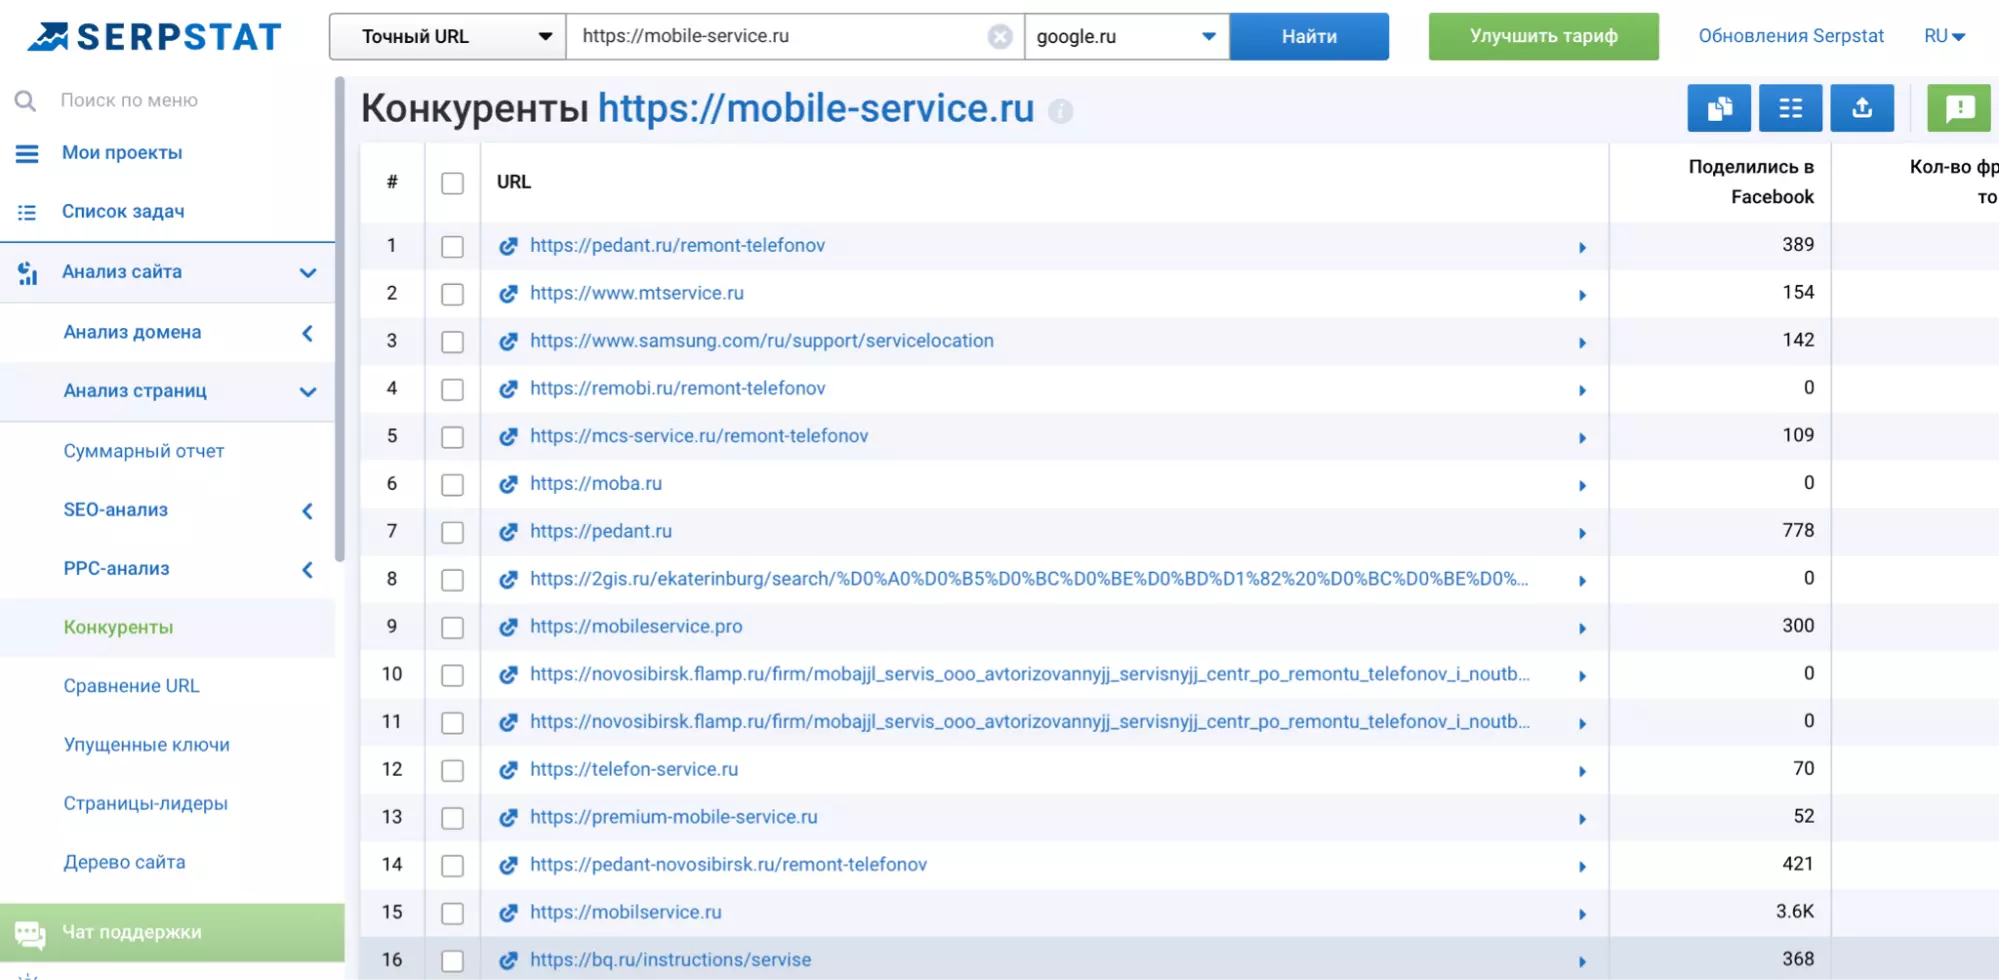
Task: Expand the SEO-анализ chevron
Action: click(x=308, y=511)
